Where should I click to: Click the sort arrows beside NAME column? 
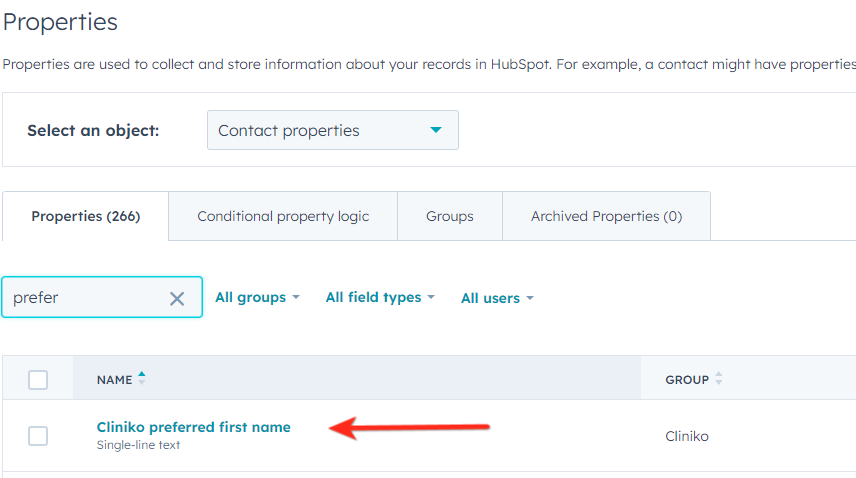point(142,378)
